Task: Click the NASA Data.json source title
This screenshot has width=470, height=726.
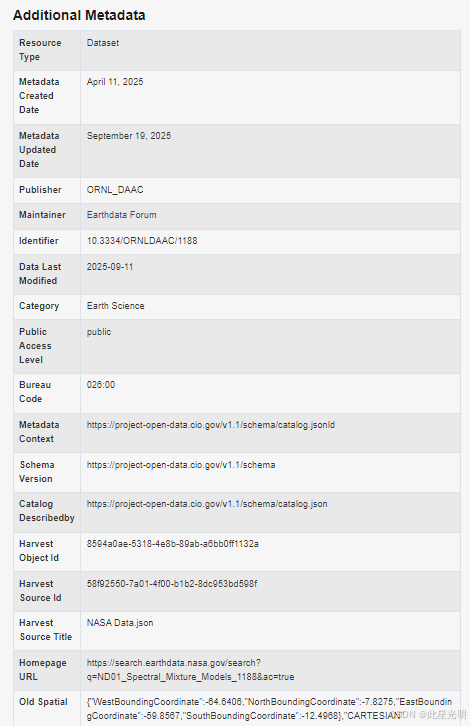Action: pos(120,623)
